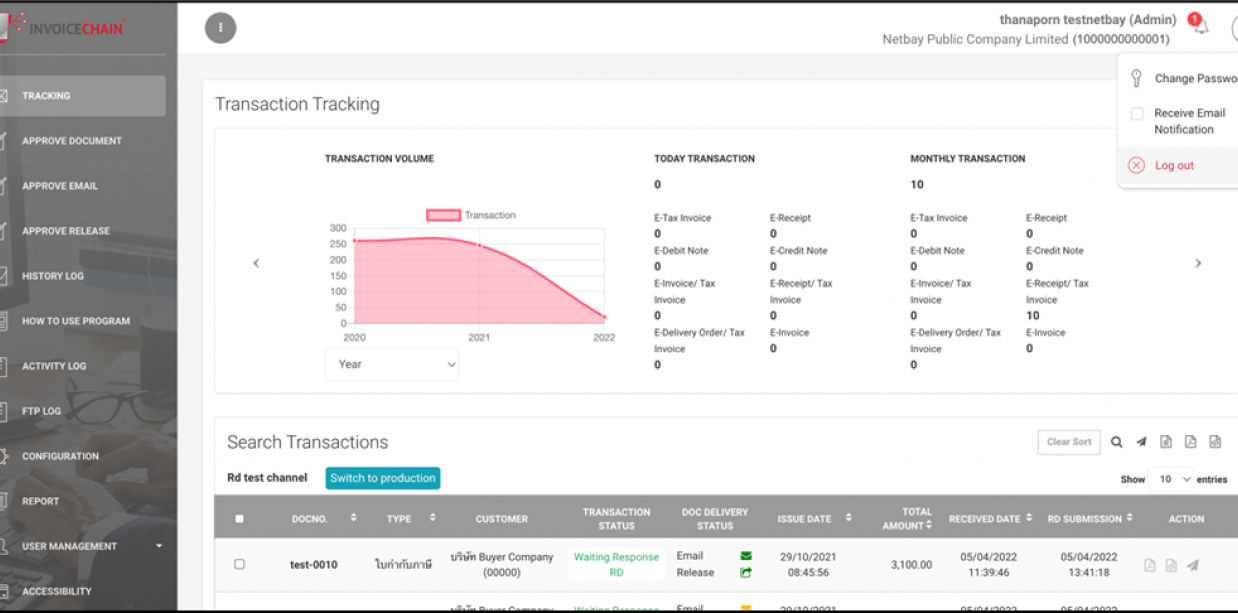
Task: Tick the select-all checkbox in table header
Action: click(x=239, y=519)
